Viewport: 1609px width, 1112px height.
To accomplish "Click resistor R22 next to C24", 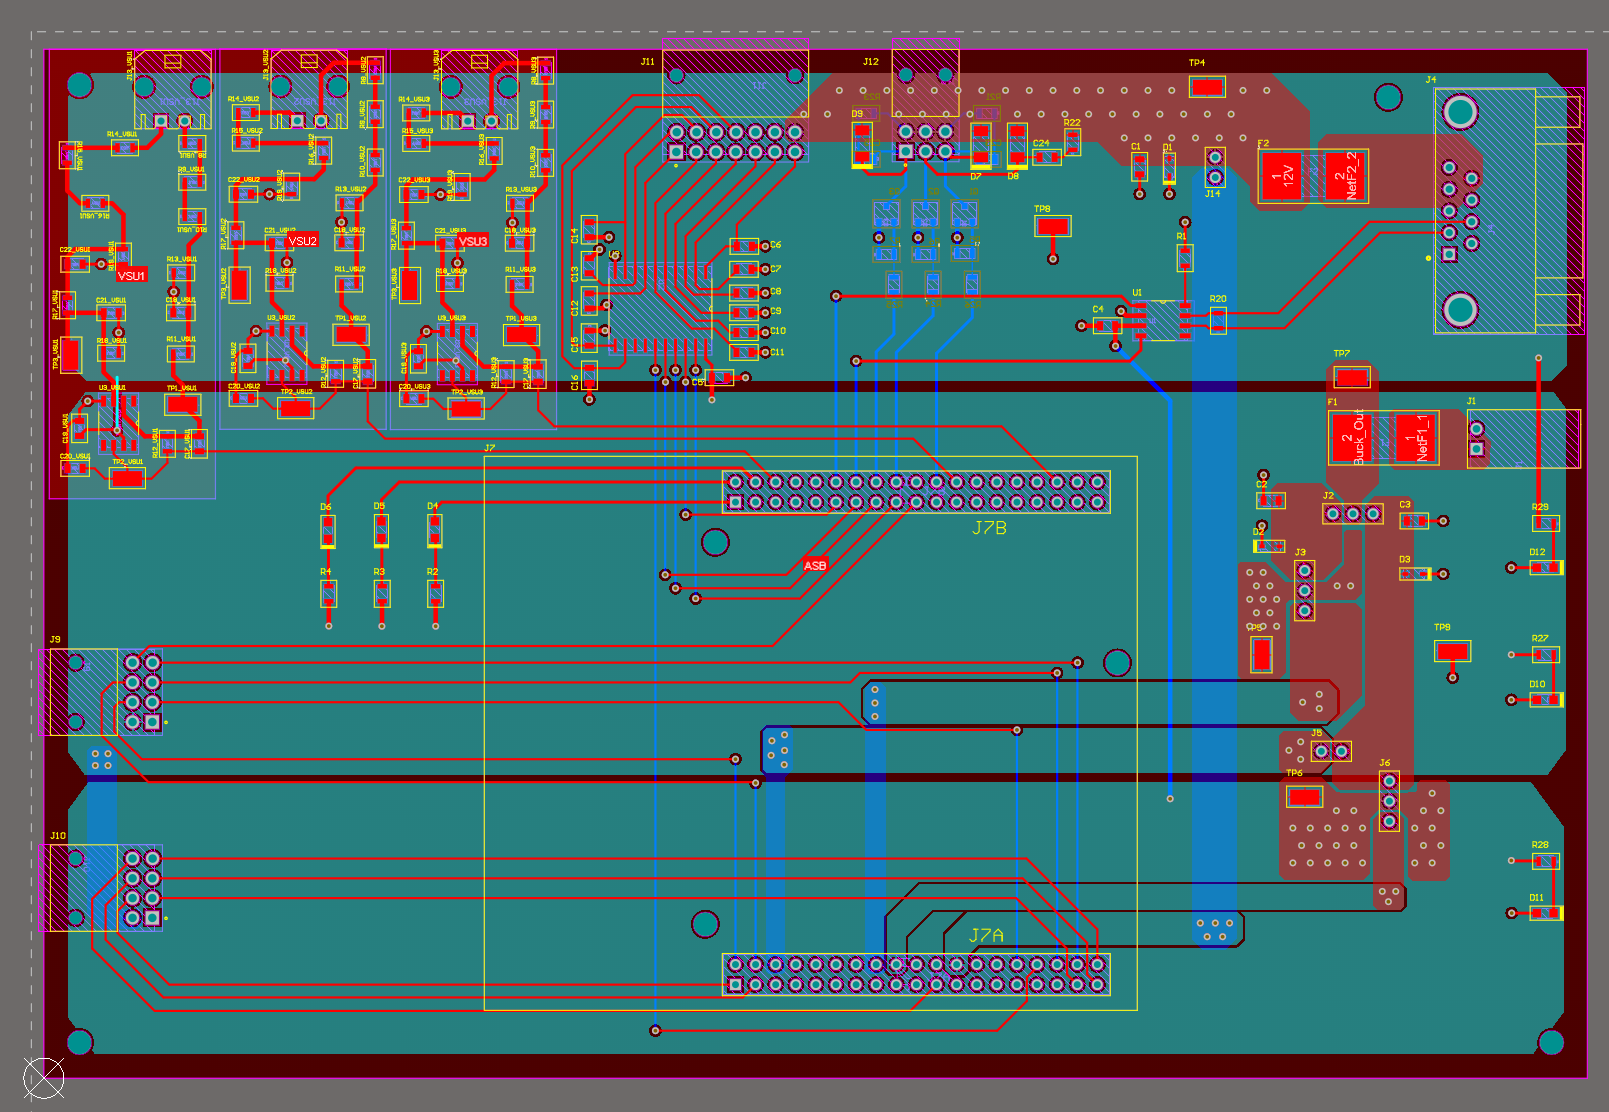I will point(1072,142).
